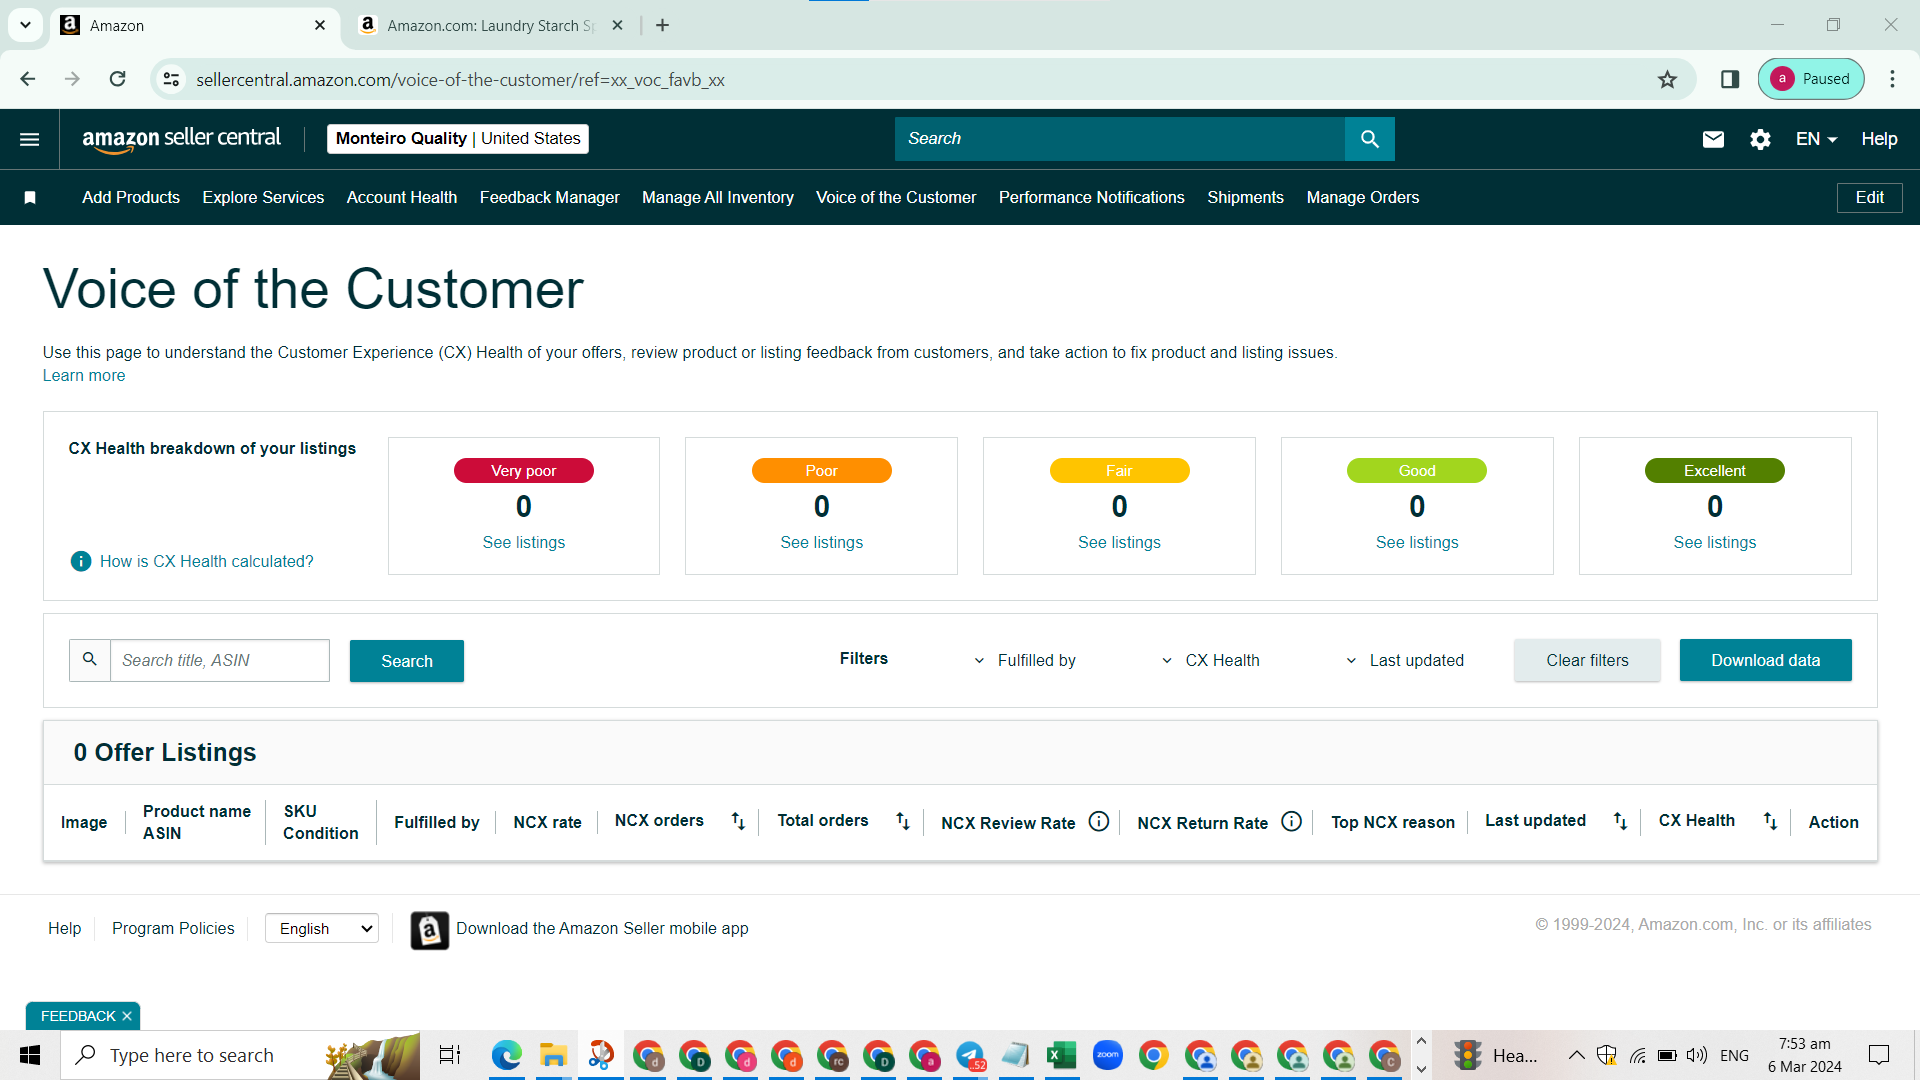Viewport: 1920px width, 1080px height.
Task: Click the Amazon Seller mobile app icon
Action: click(x=430, y=930)
